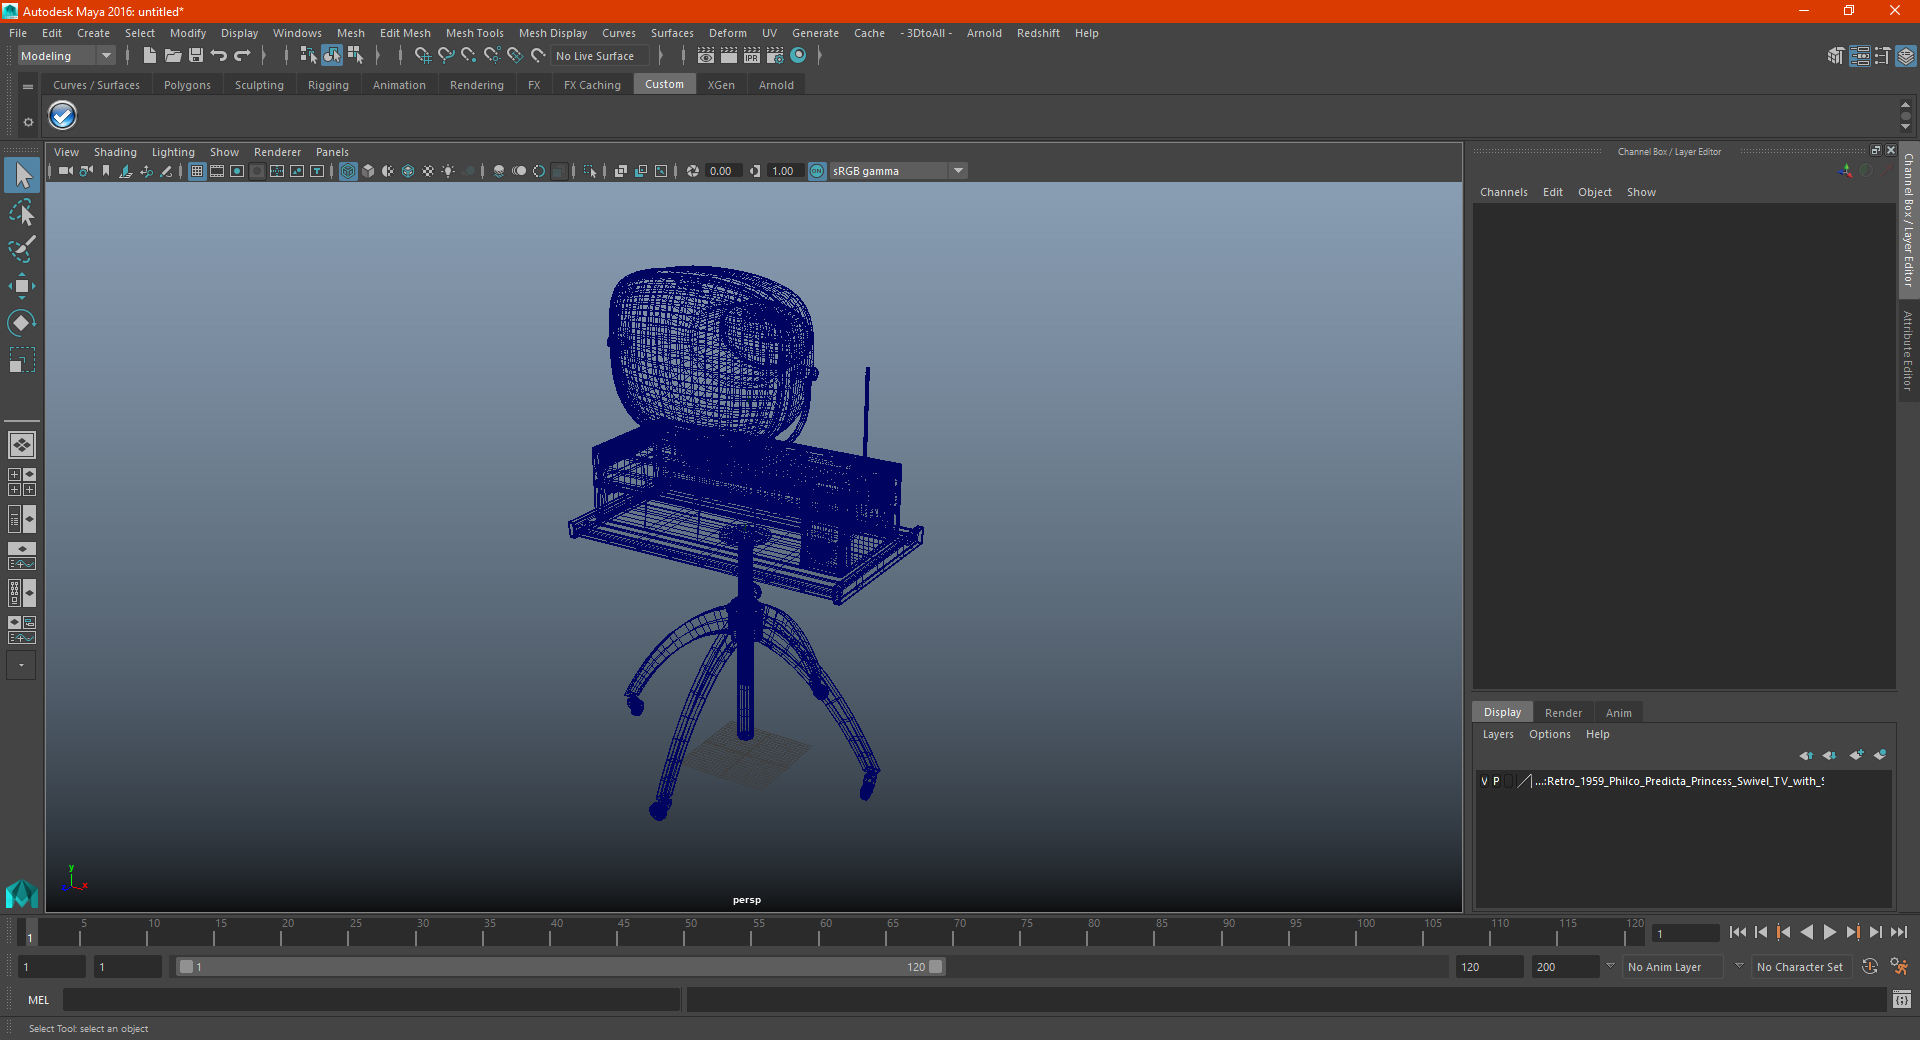Click the blue checkmark shelf button

(x=63, y=116)
